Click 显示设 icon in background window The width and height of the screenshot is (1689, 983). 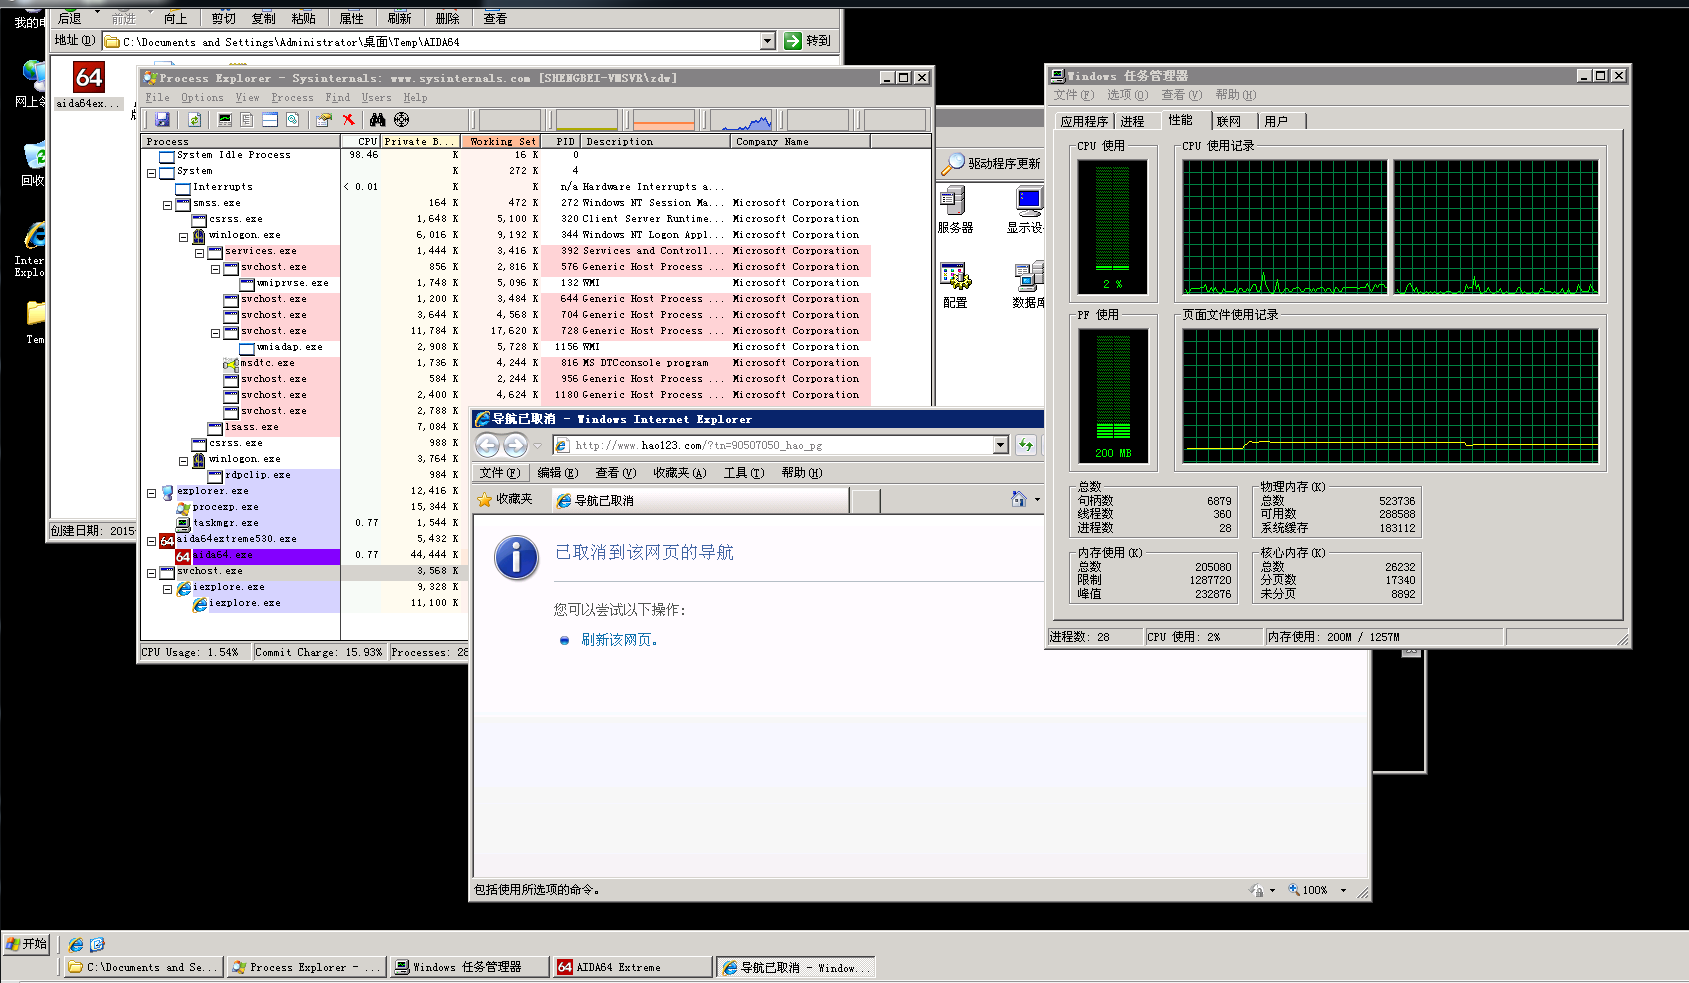click(1026, 210)
